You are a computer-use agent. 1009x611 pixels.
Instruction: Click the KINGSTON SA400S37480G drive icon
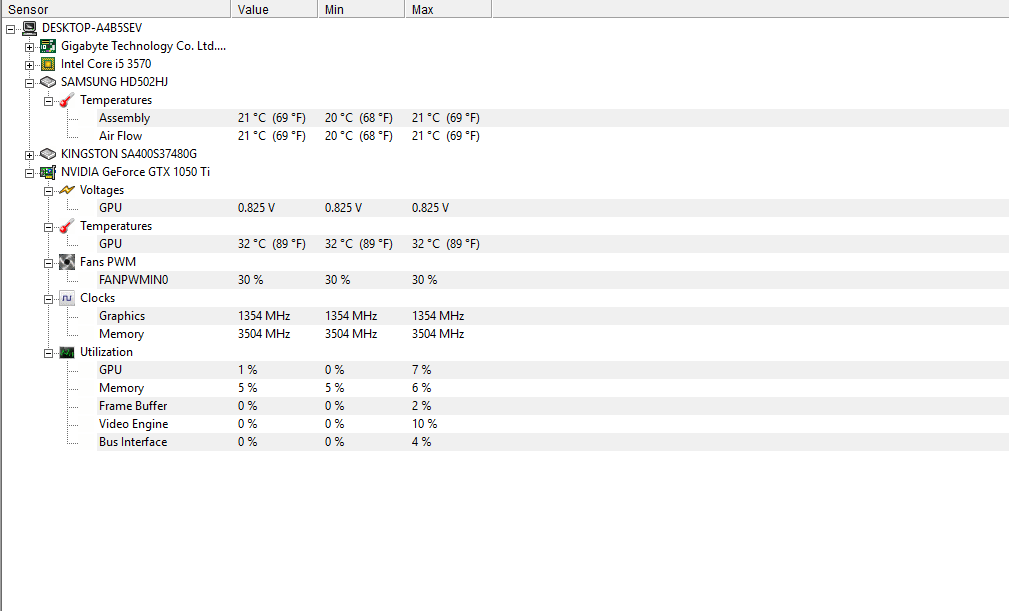(x=48, y=154)
